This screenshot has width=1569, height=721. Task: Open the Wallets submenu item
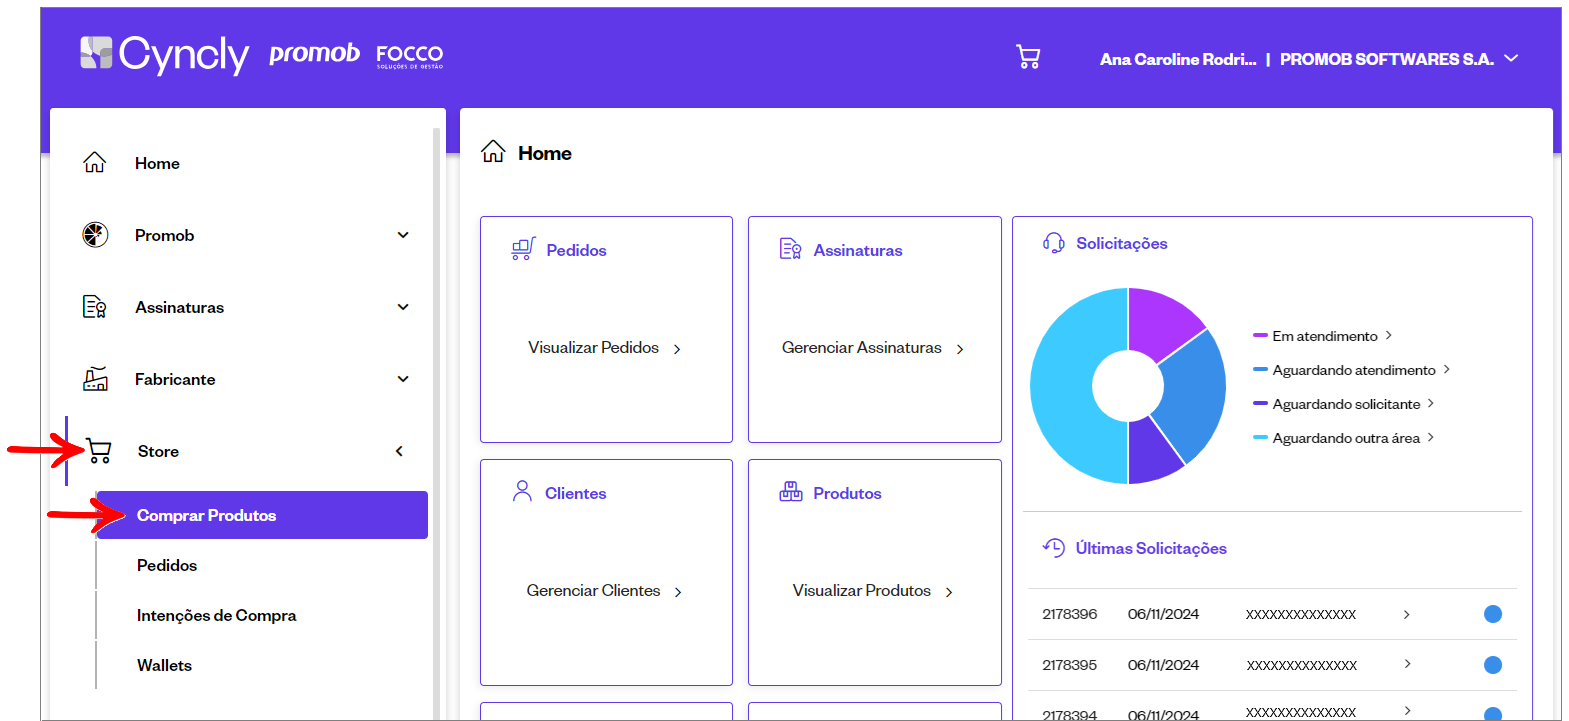tap(164, 665)
